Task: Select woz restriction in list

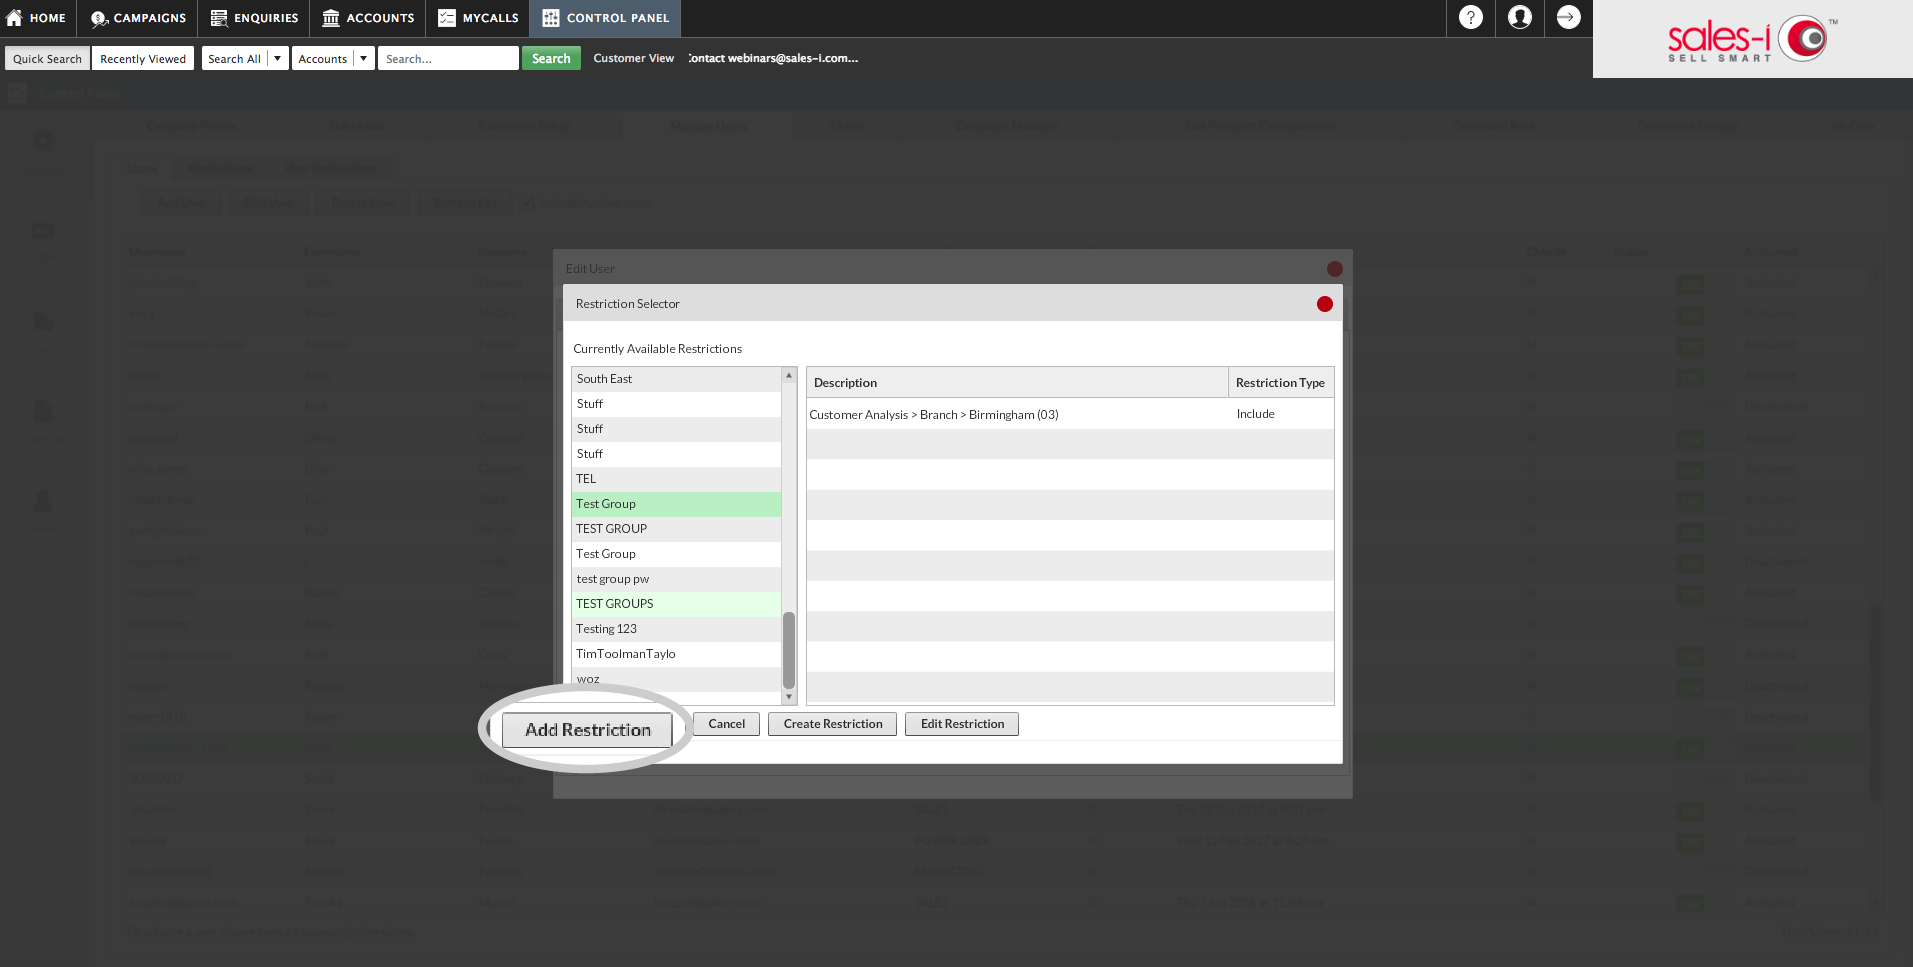Action: coord(676,679)
